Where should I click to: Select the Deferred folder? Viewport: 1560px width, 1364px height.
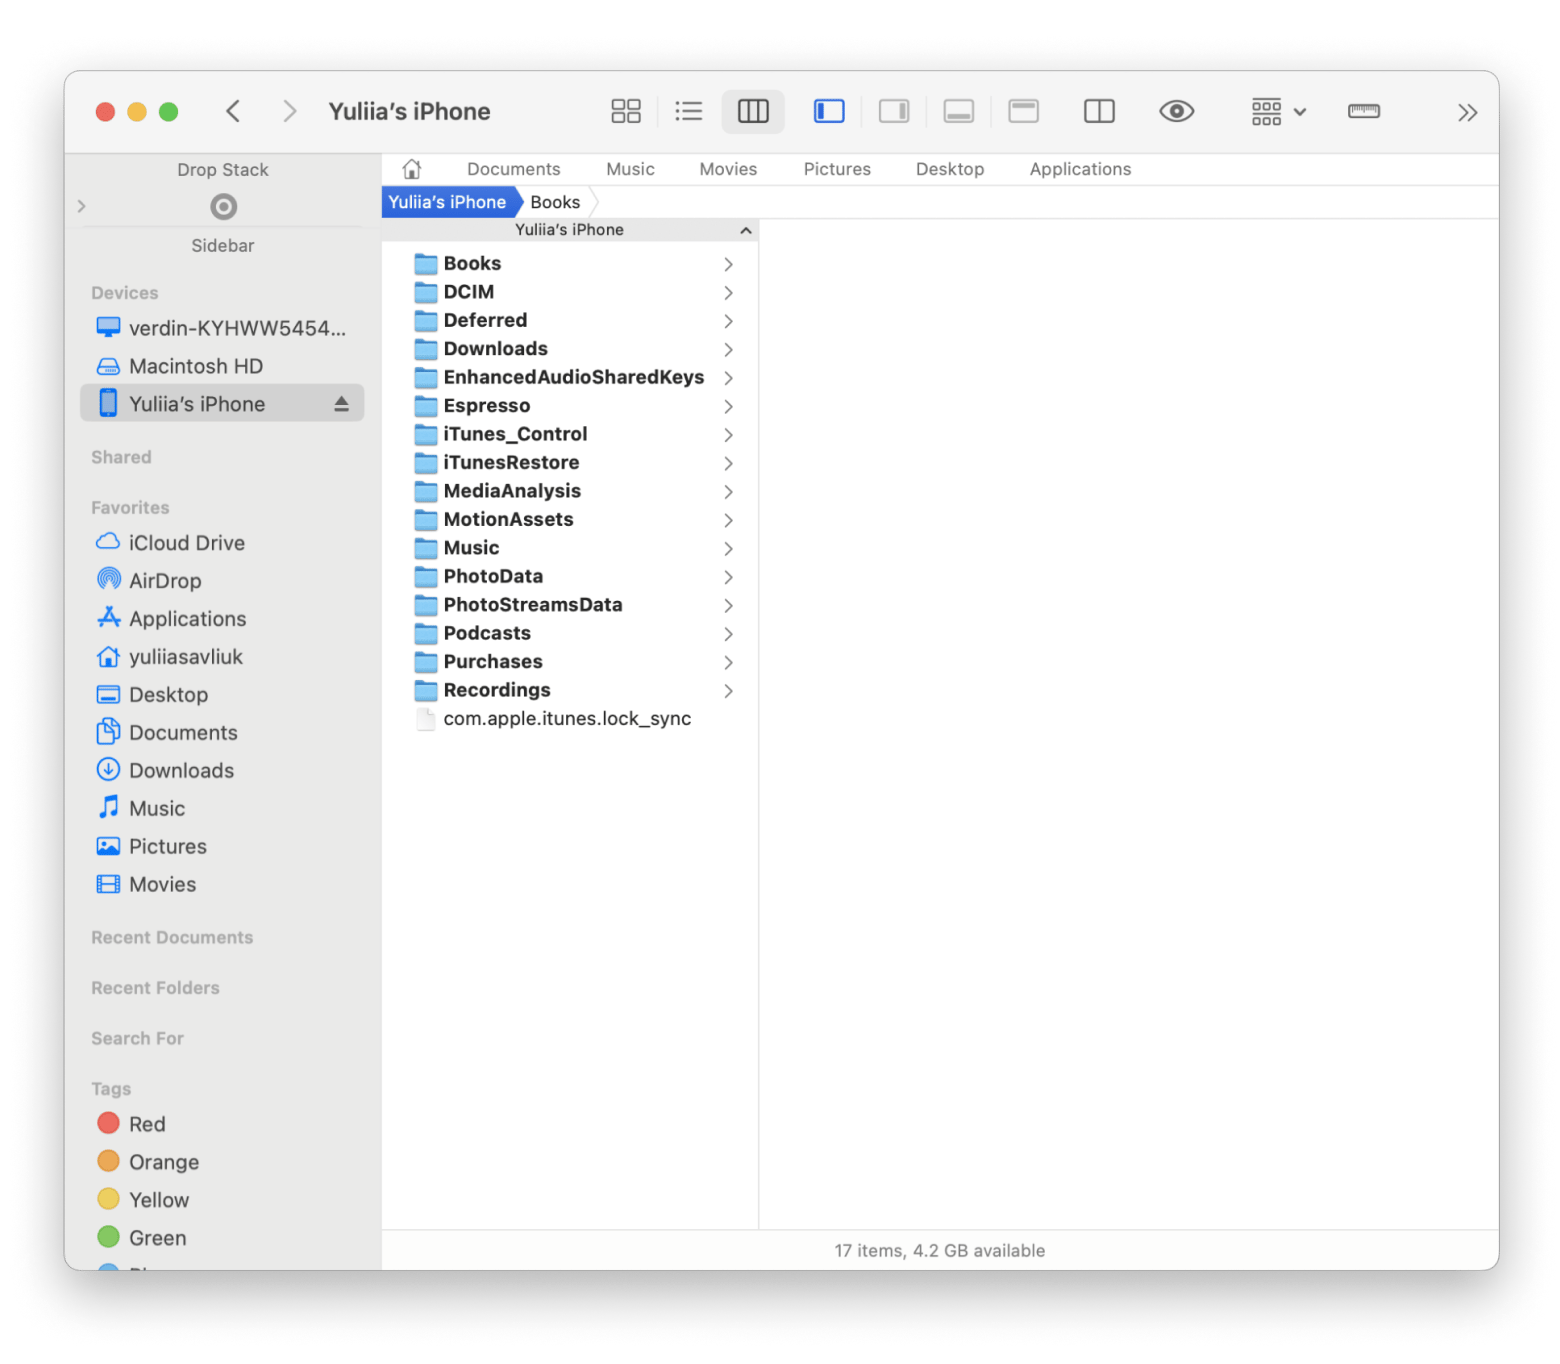point(570,321)
